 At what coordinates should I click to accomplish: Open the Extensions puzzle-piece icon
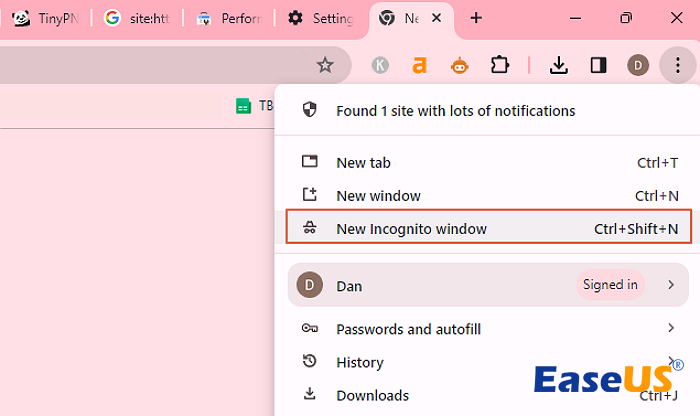point(500,65)
